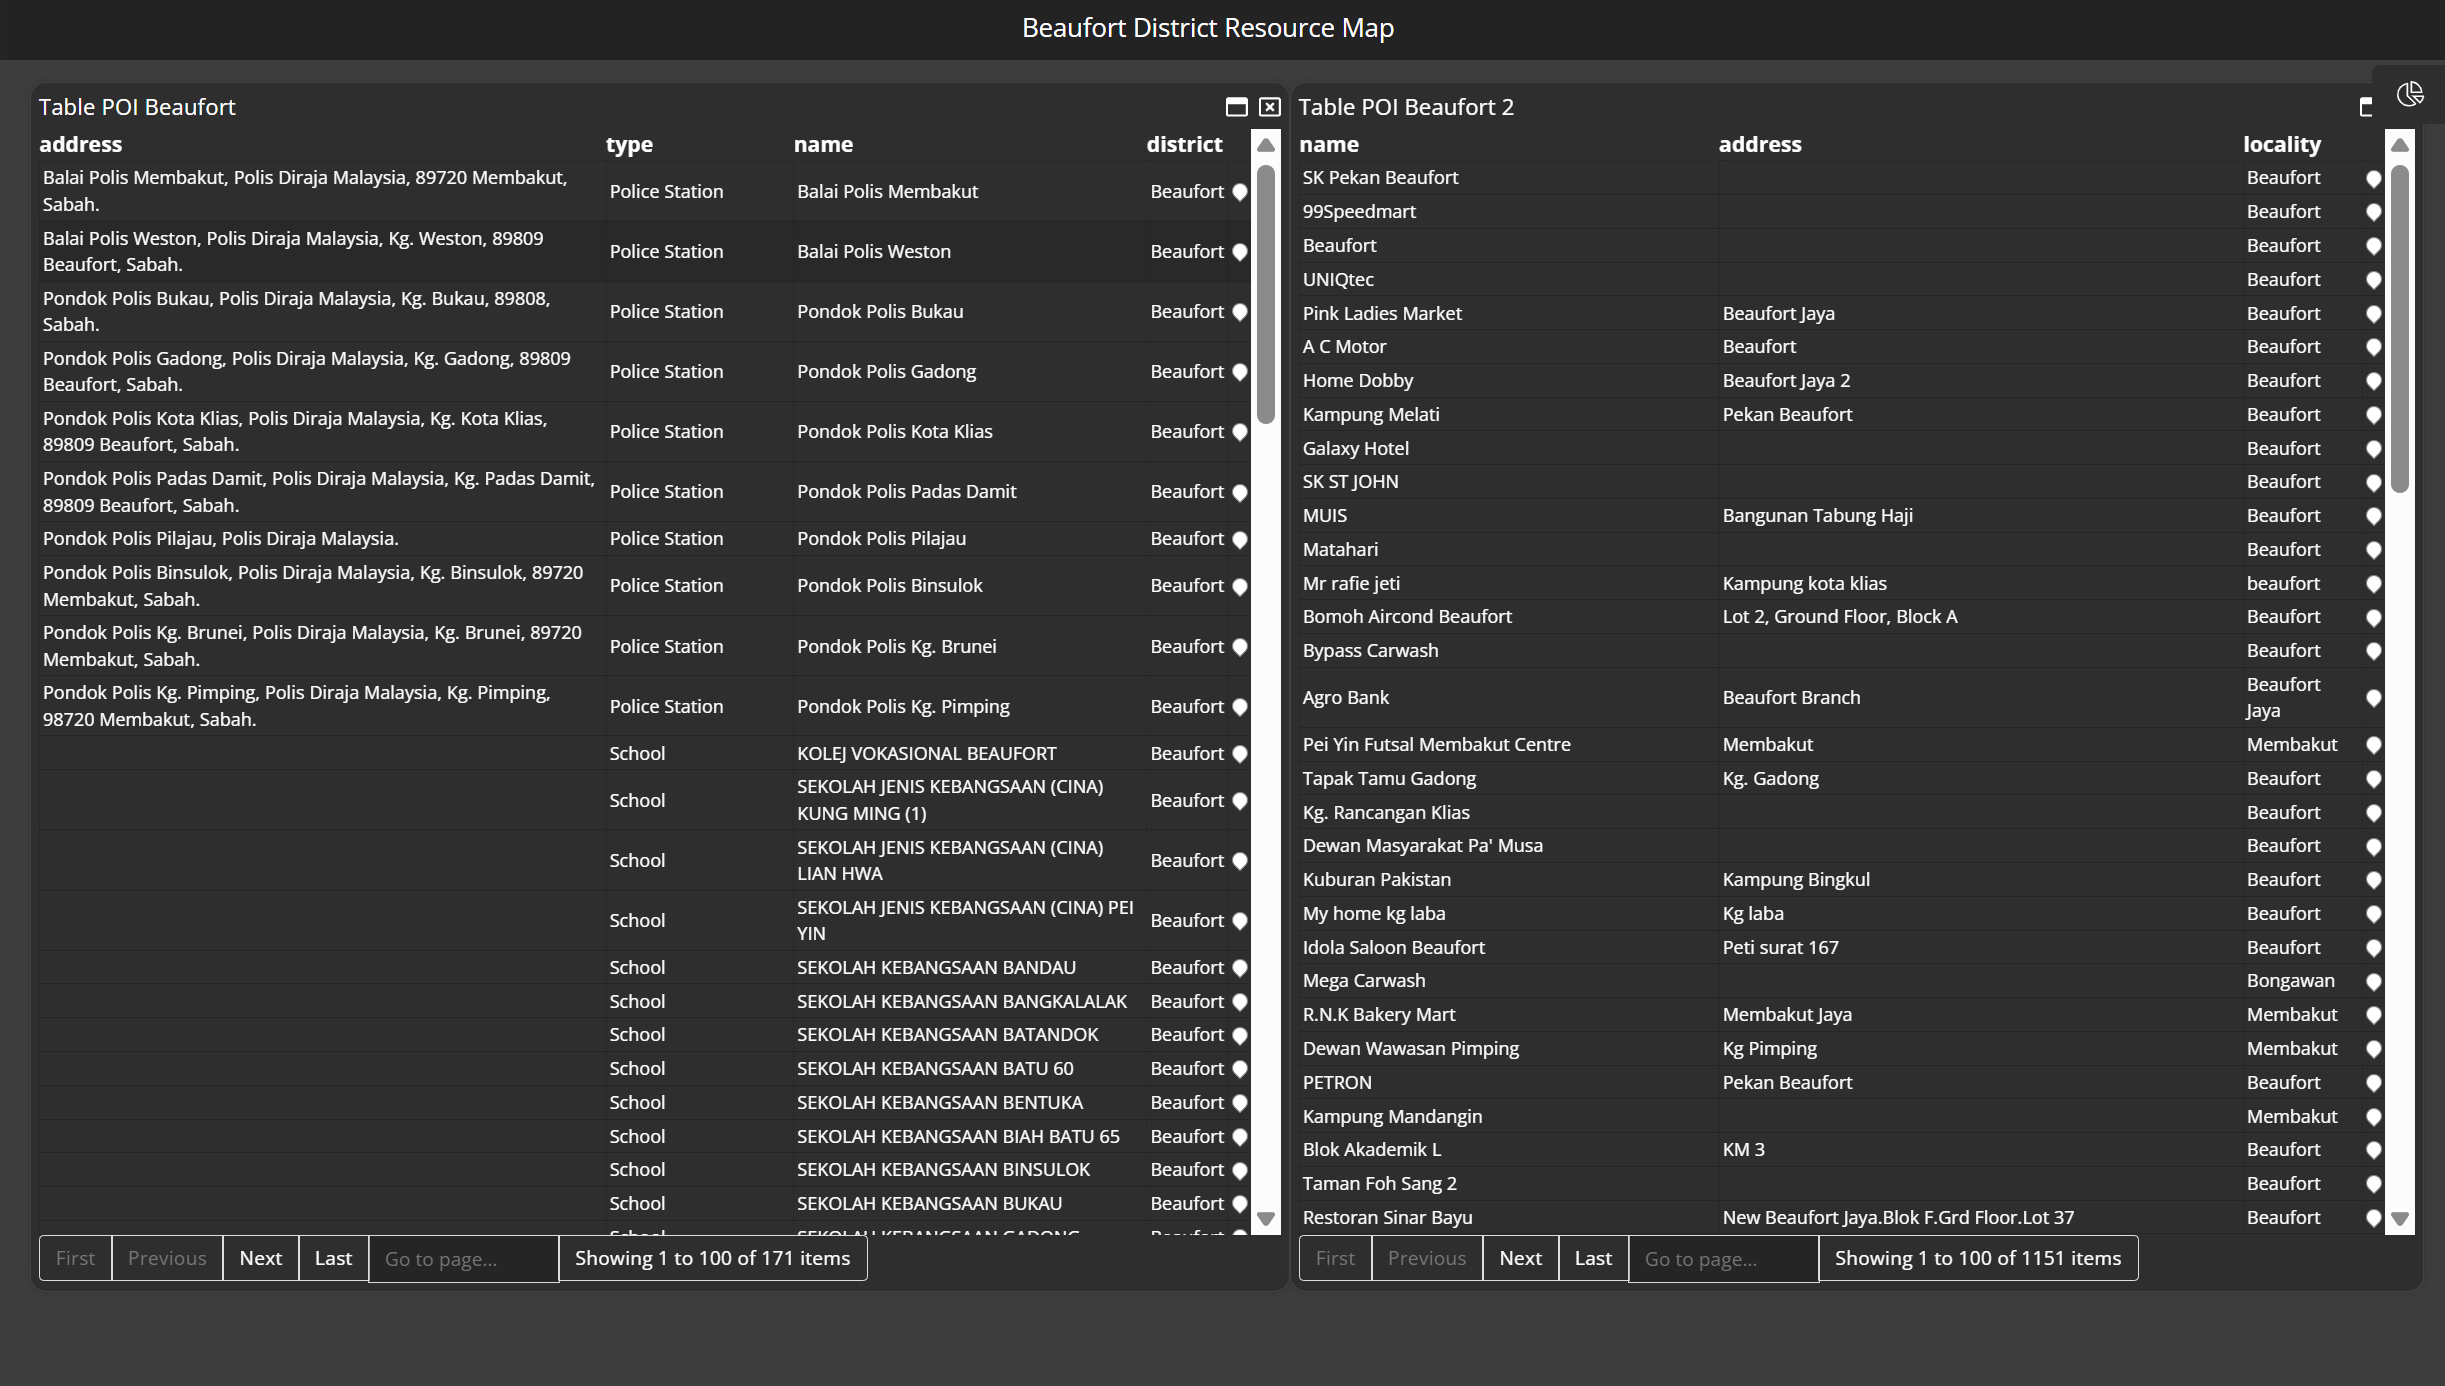2445x1386 pixels.
Task: Click marker icon for Agro Bank row
Action: coord(2373,698)
